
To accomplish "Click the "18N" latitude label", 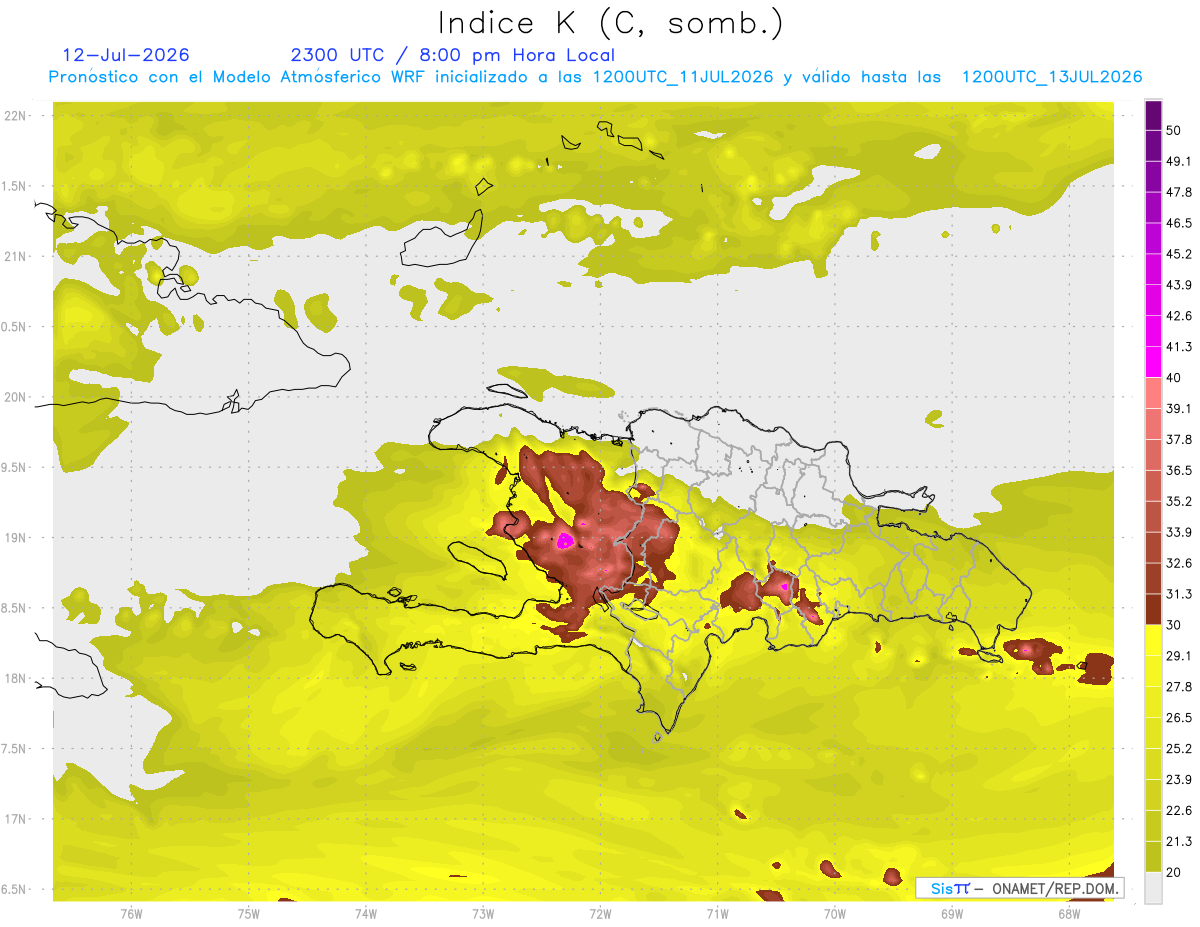I will [x=15, y=678].
